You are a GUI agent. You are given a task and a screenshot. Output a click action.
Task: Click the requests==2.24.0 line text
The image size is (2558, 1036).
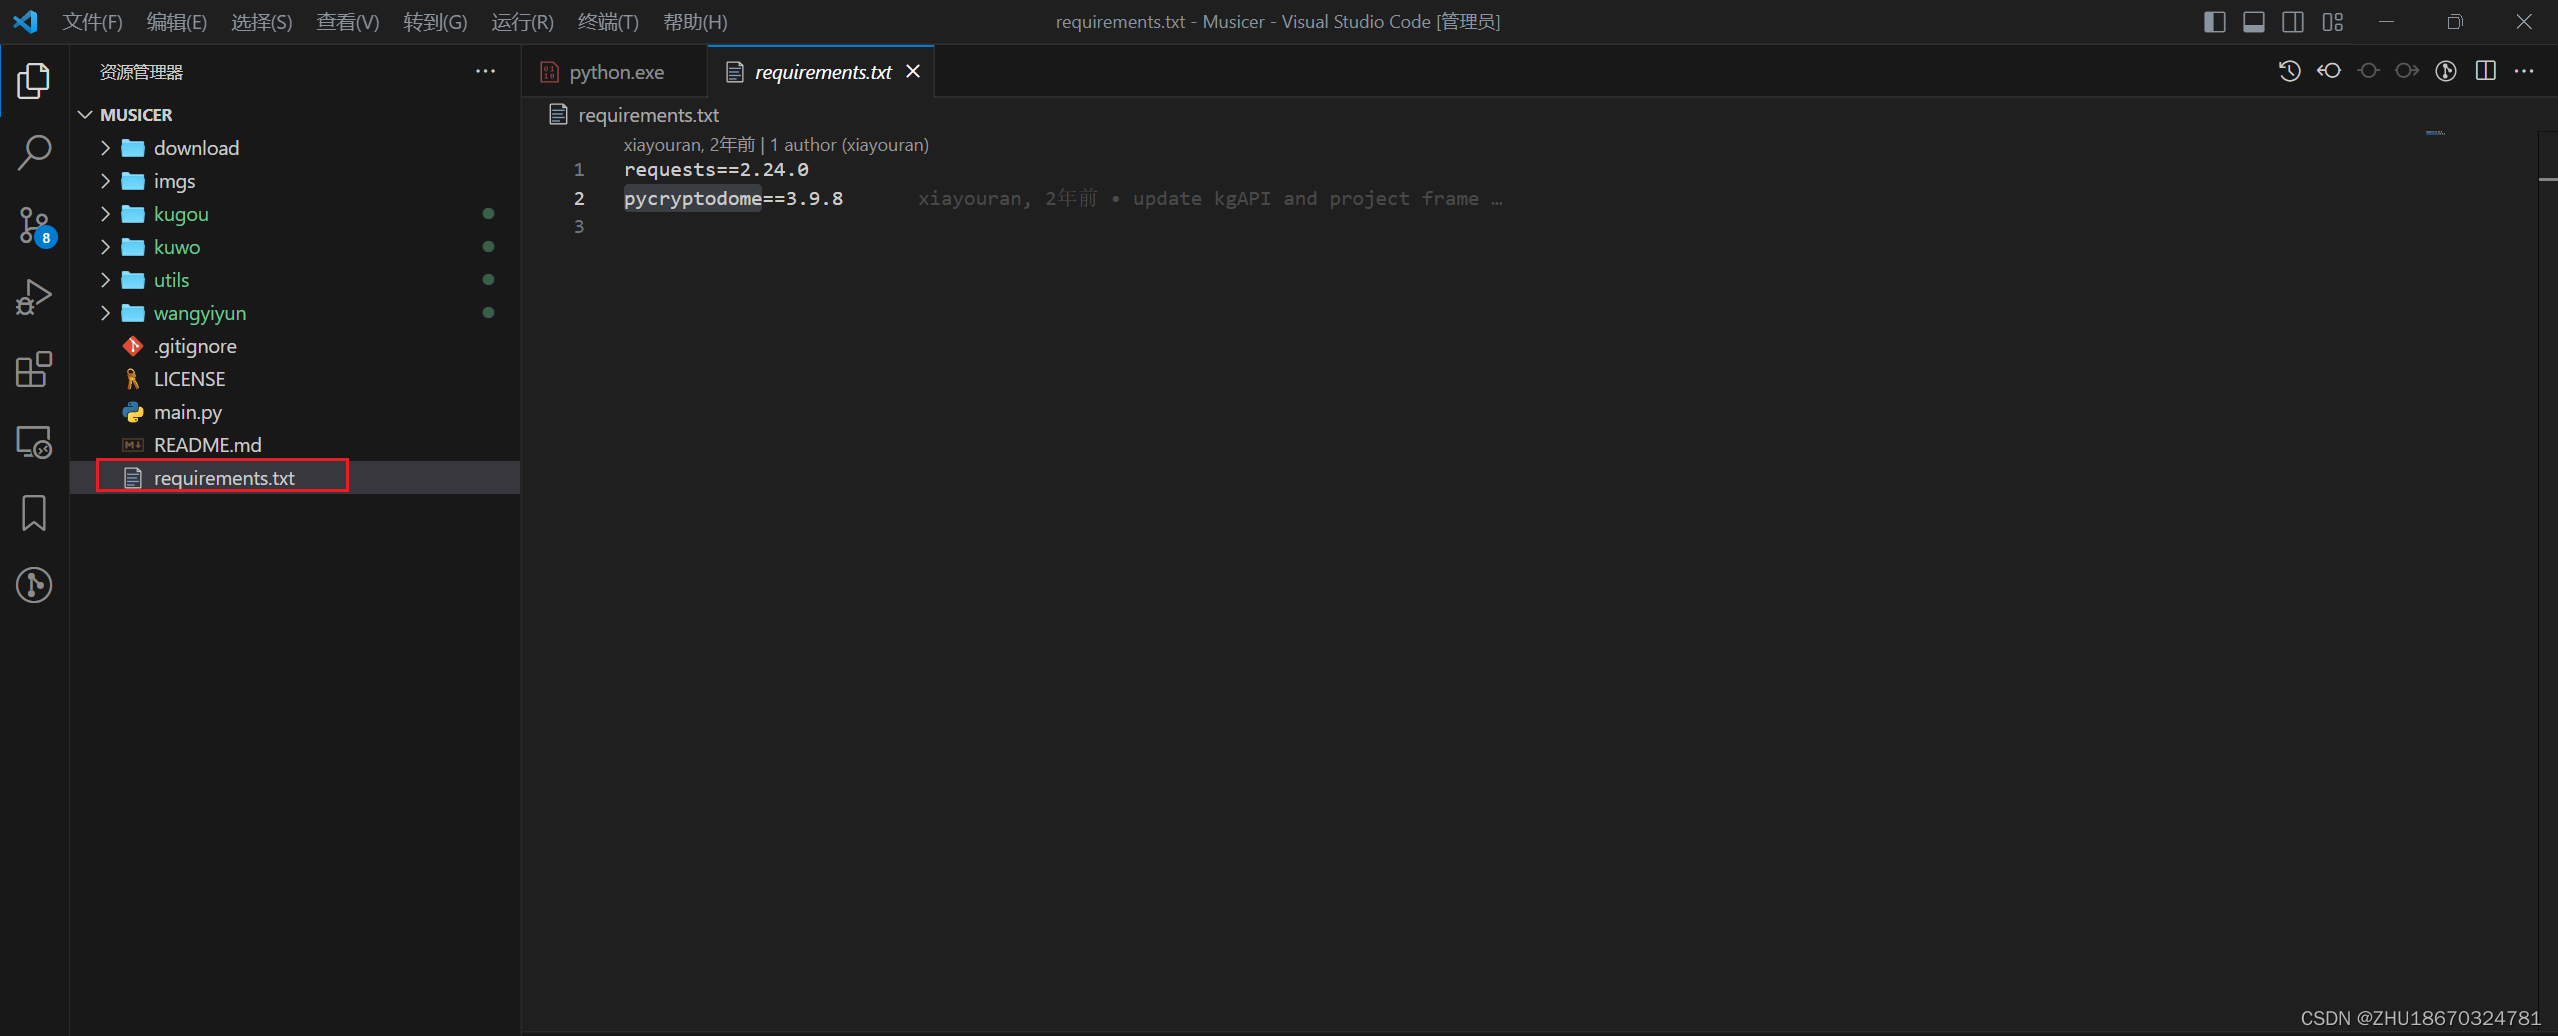coord(716,170)
